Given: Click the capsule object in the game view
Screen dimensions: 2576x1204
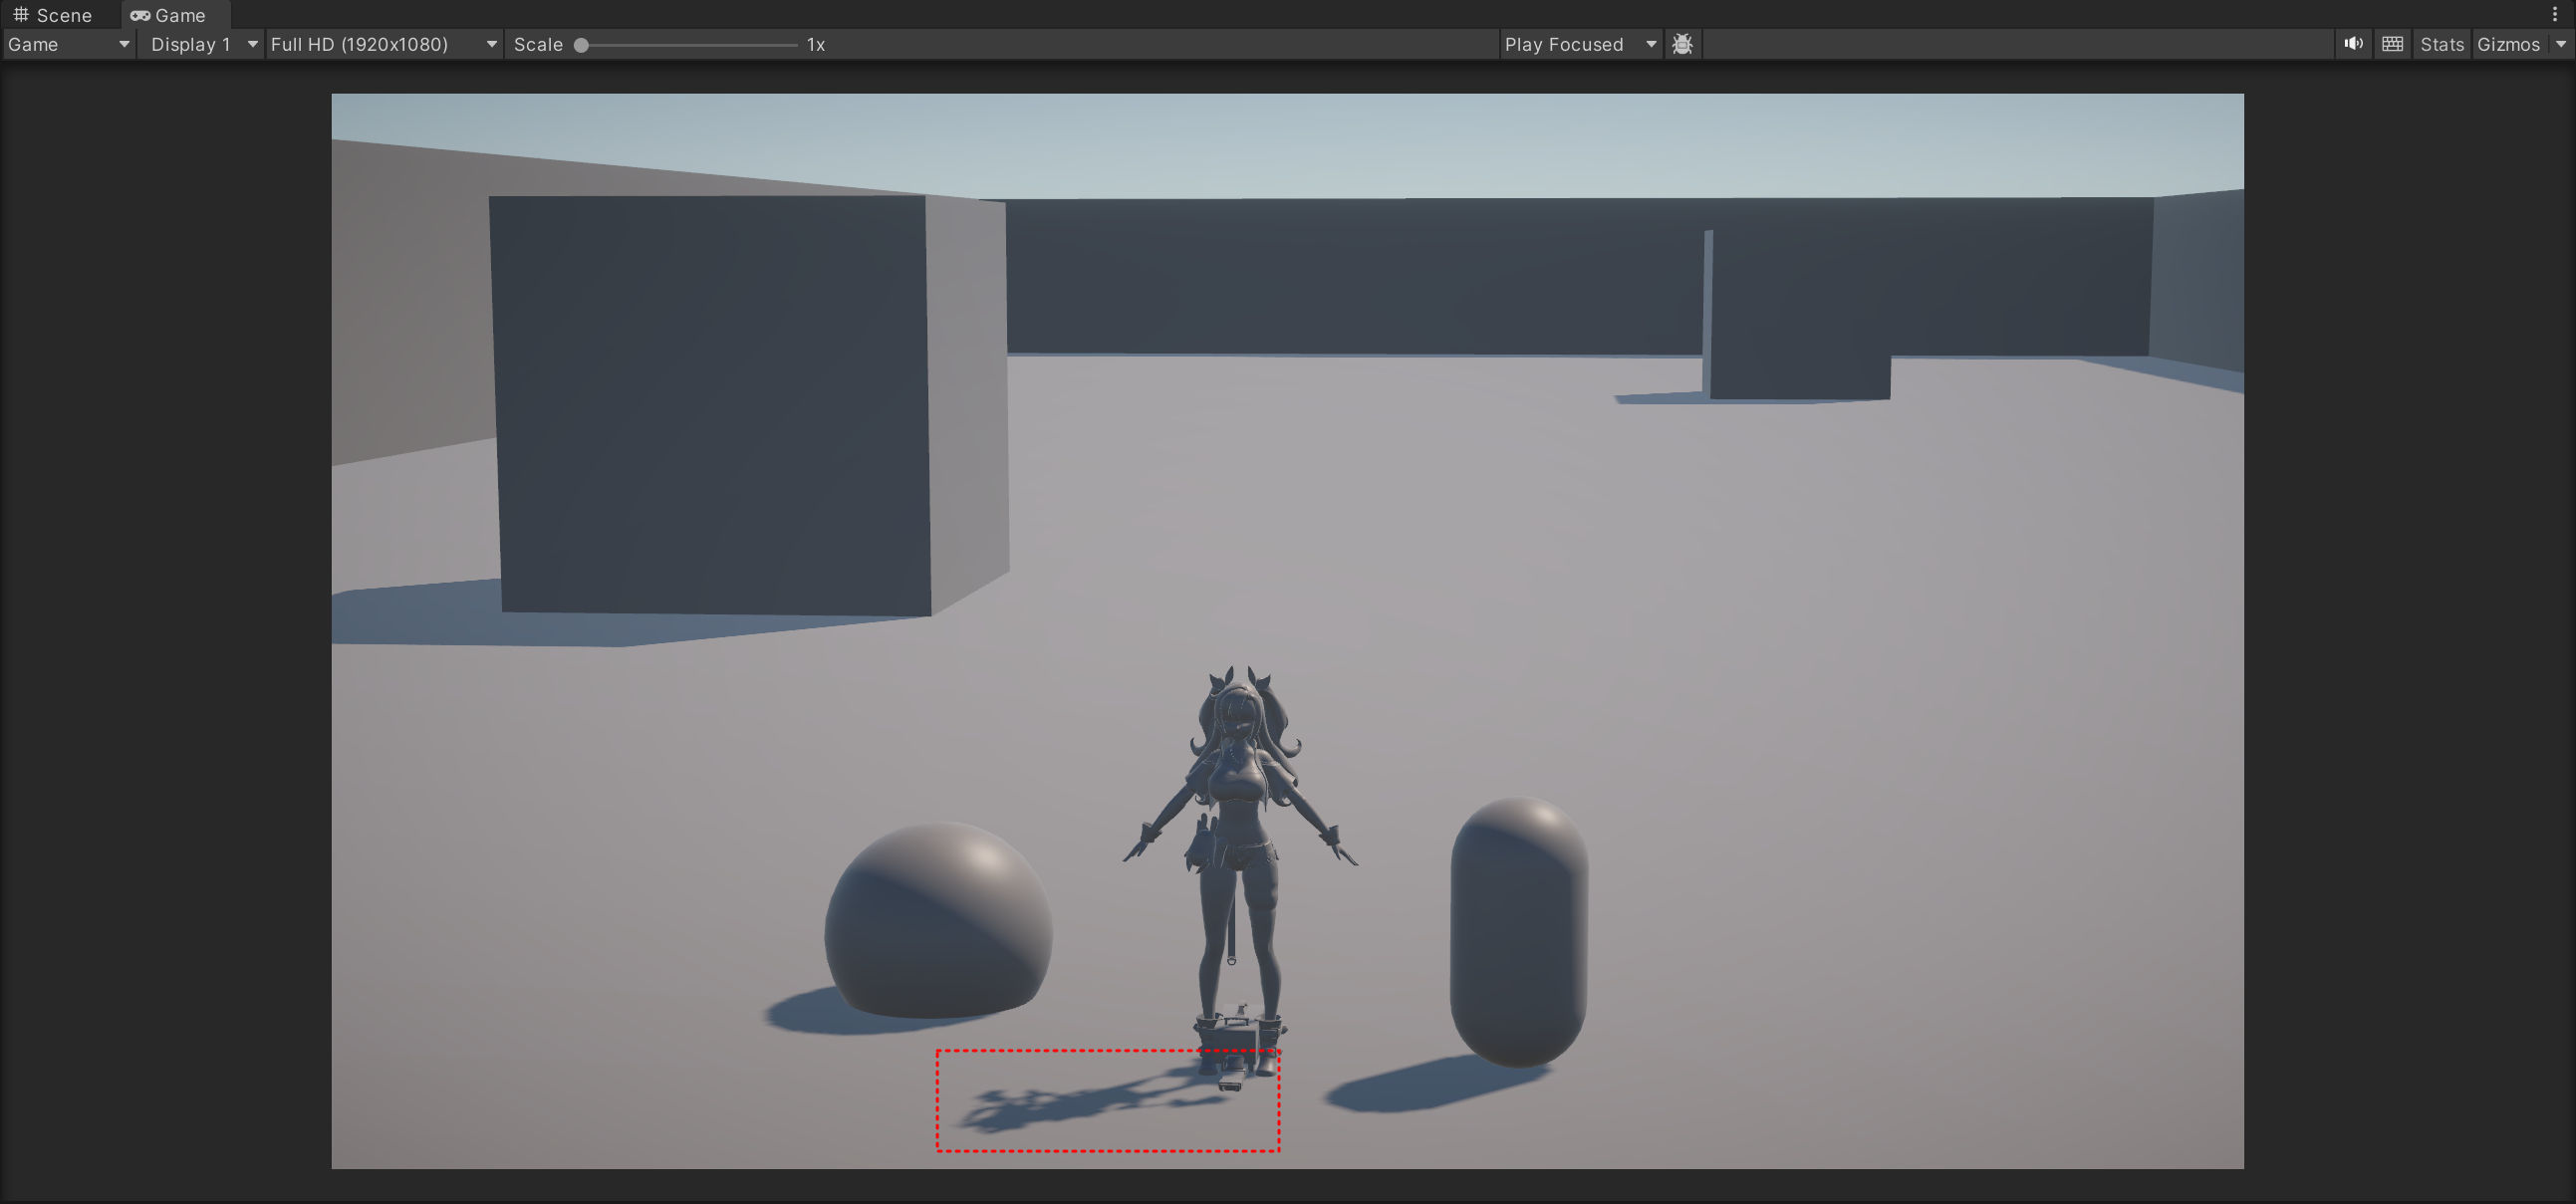Looking at the screenshot, I should [x=1519, y=931].
